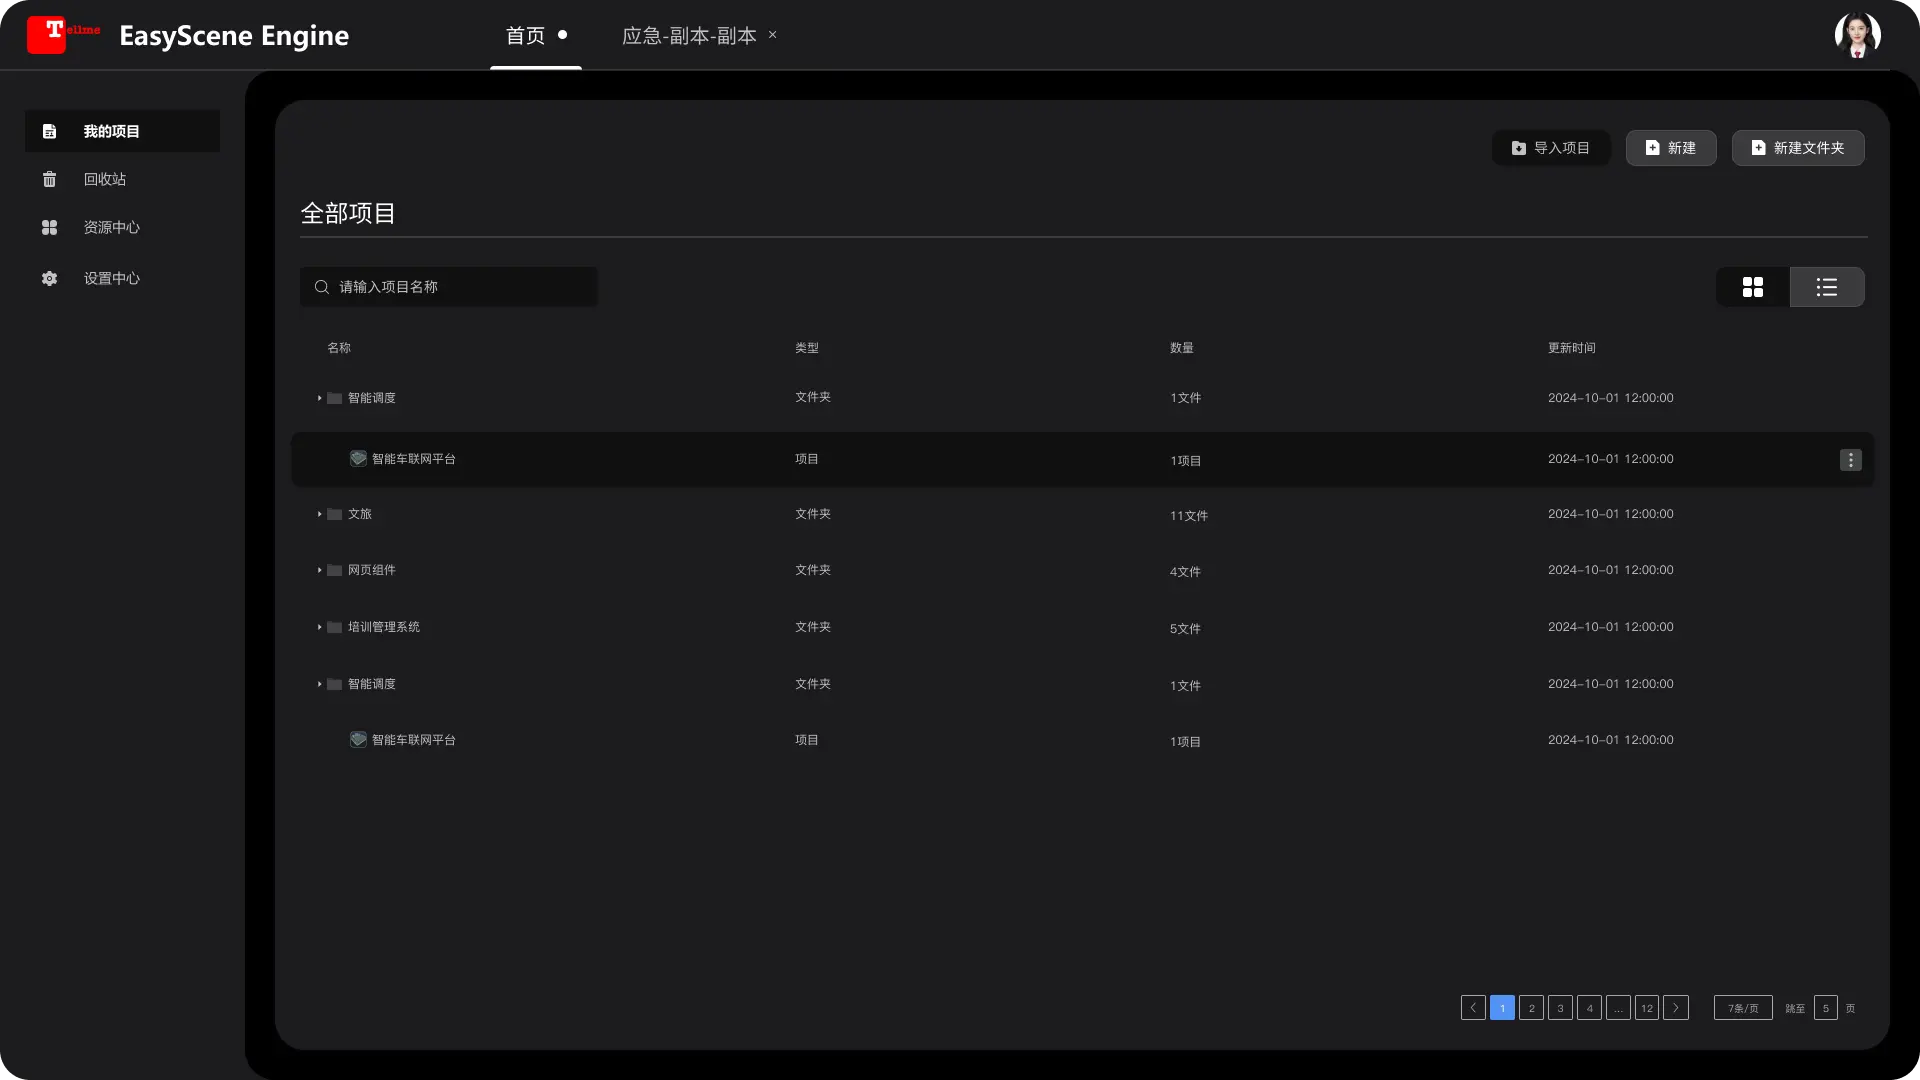This screenshot has height=1080, width=1920.
Task: Click the 名称 column header
Action: (339, 348)
